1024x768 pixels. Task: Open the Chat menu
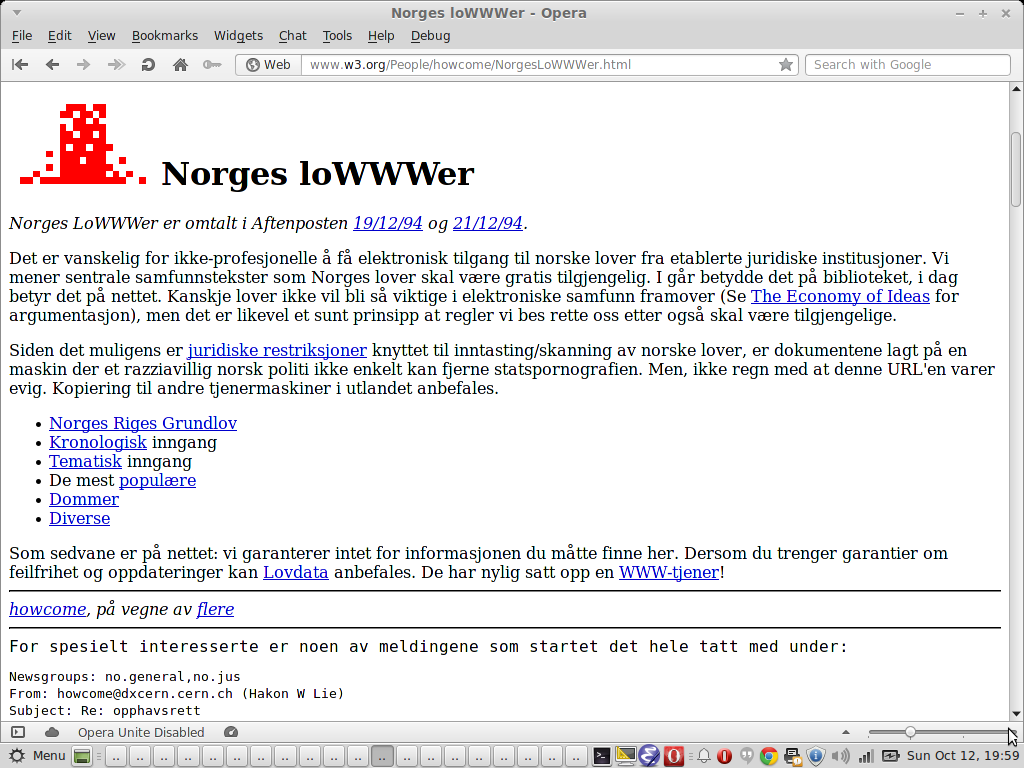pyautogui.click(x=293, y=36)
